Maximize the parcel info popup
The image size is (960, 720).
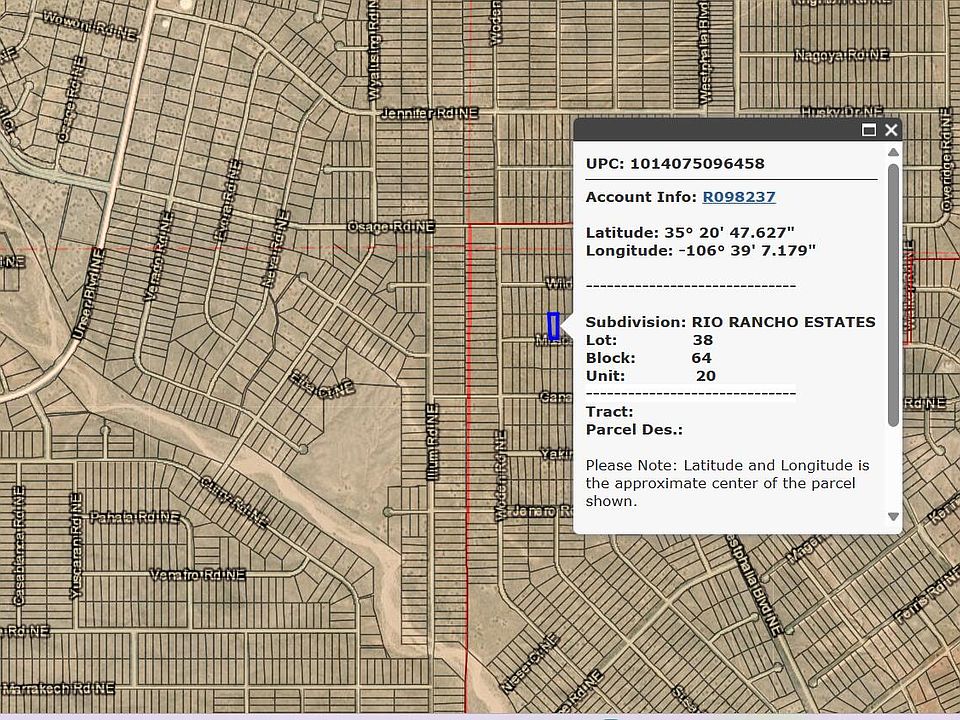(x=869, y=130)
